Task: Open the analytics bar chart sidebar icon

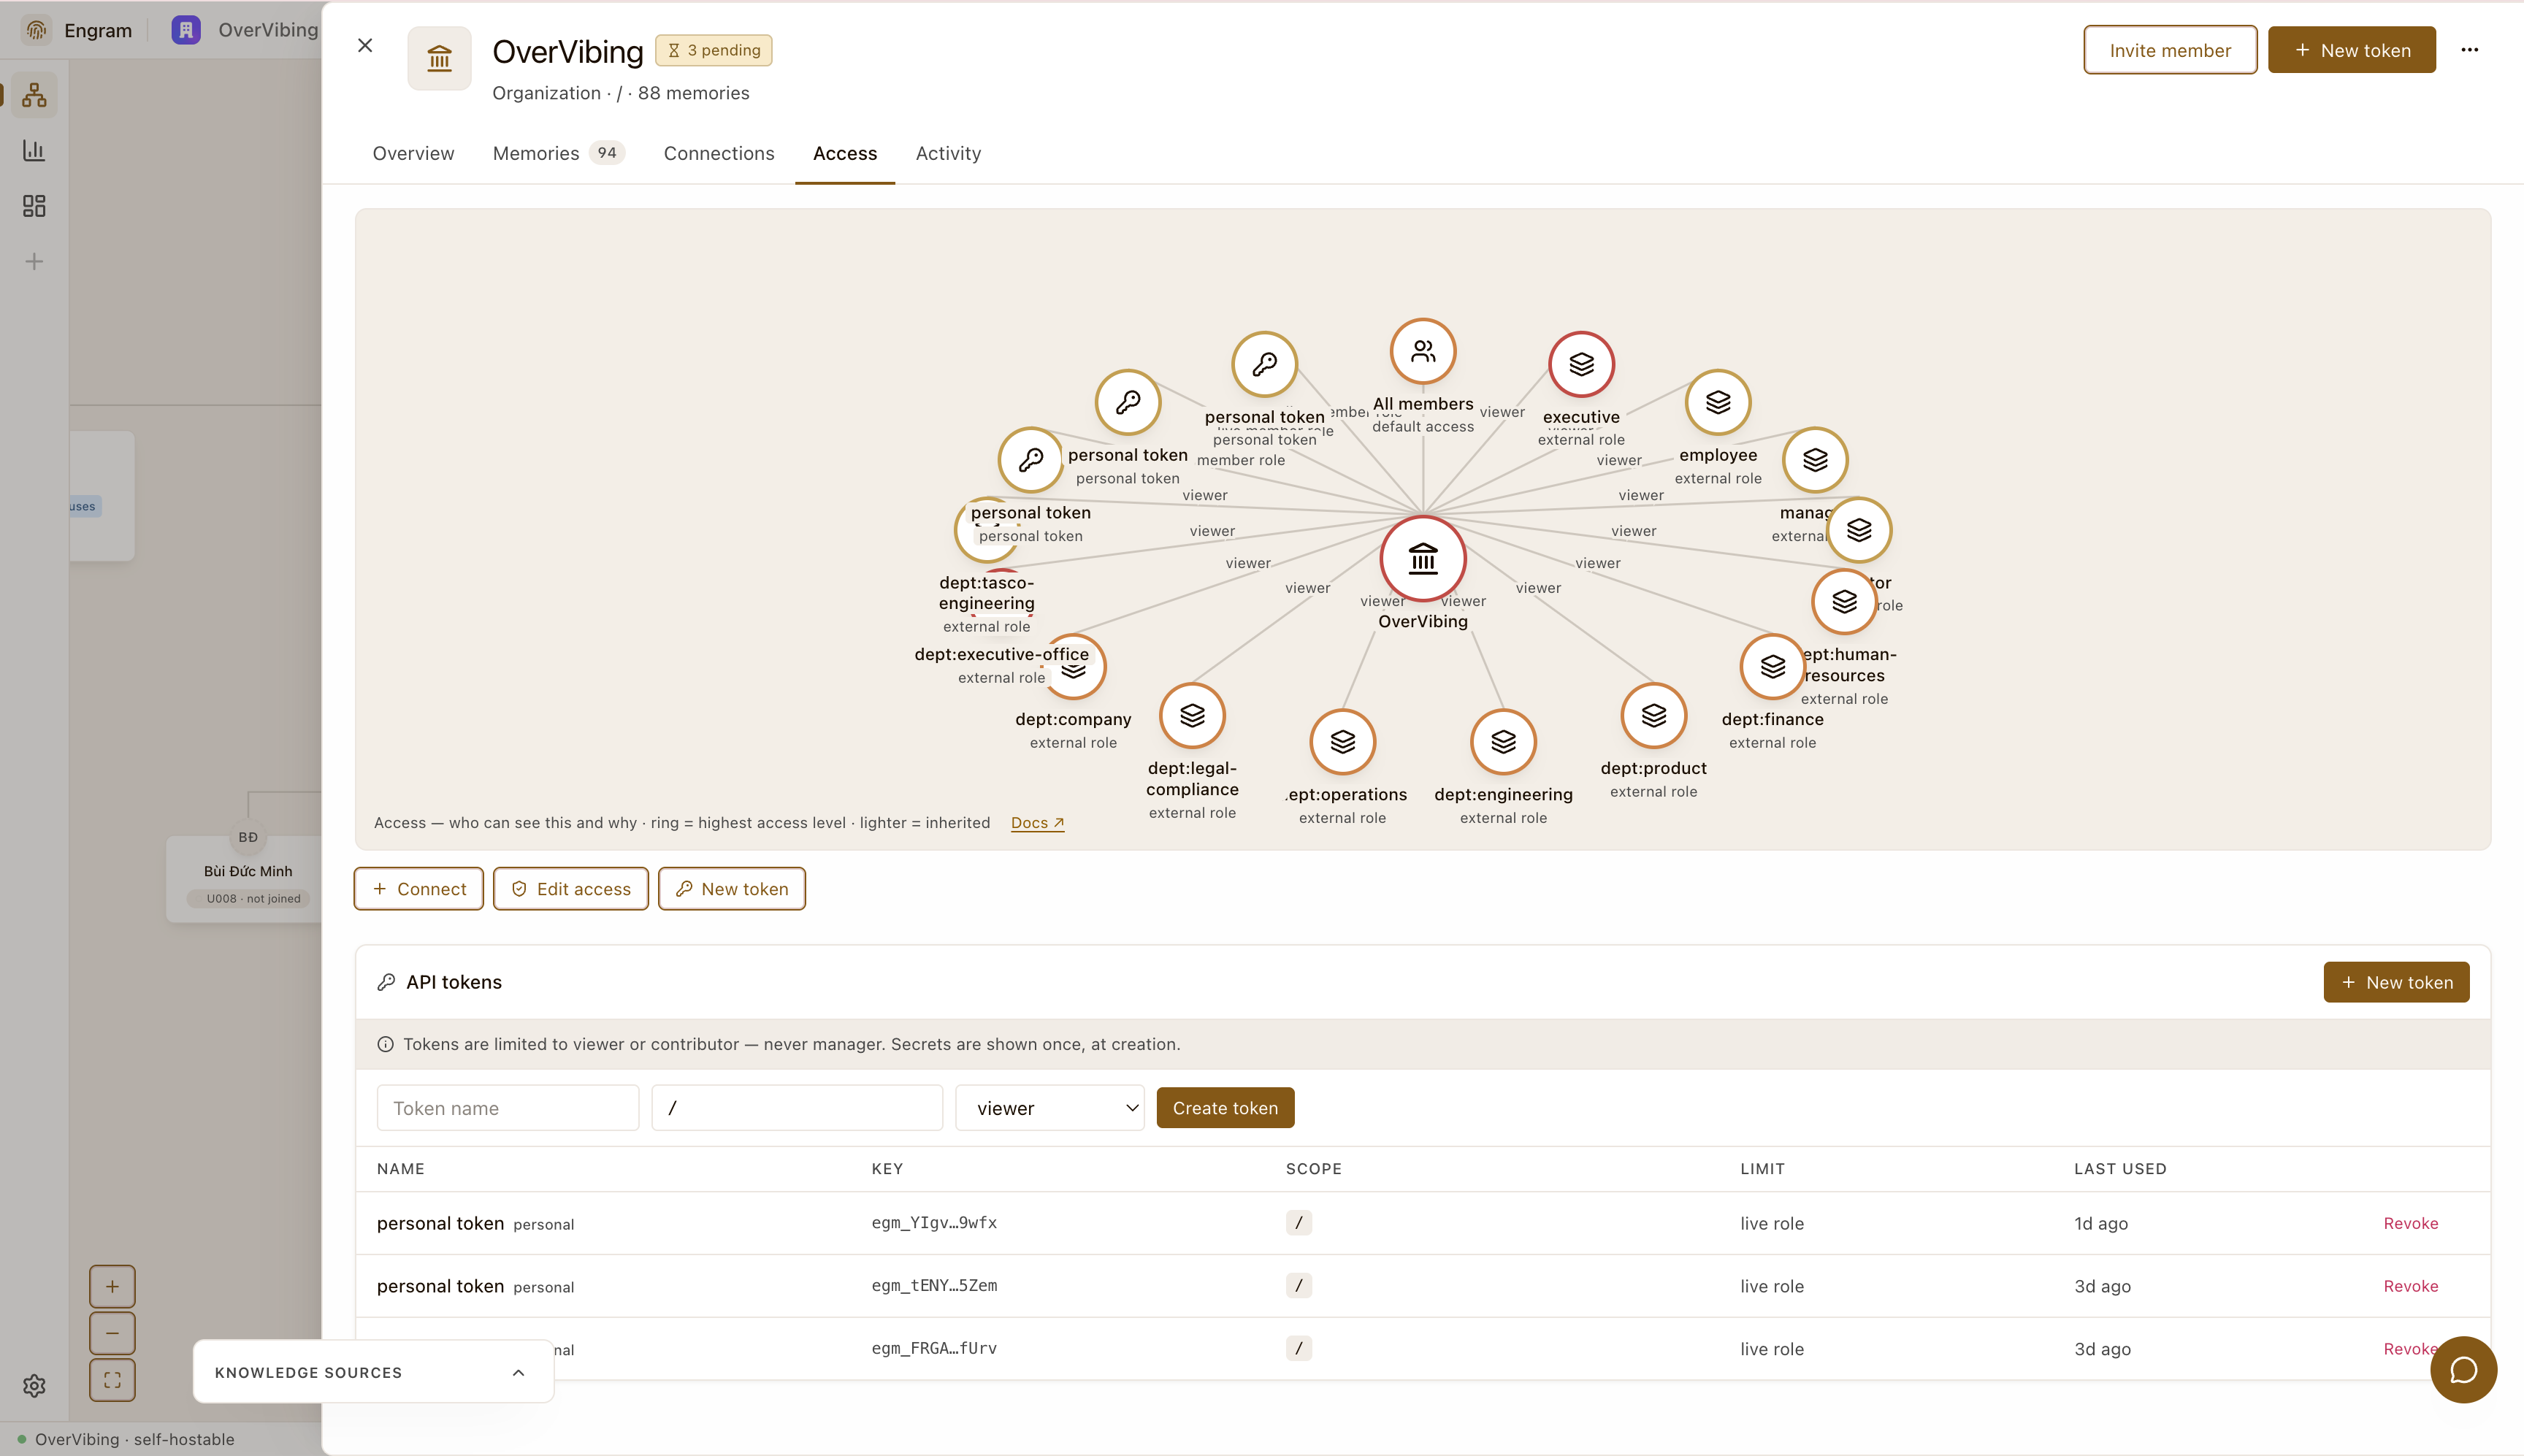Action: 34,150
